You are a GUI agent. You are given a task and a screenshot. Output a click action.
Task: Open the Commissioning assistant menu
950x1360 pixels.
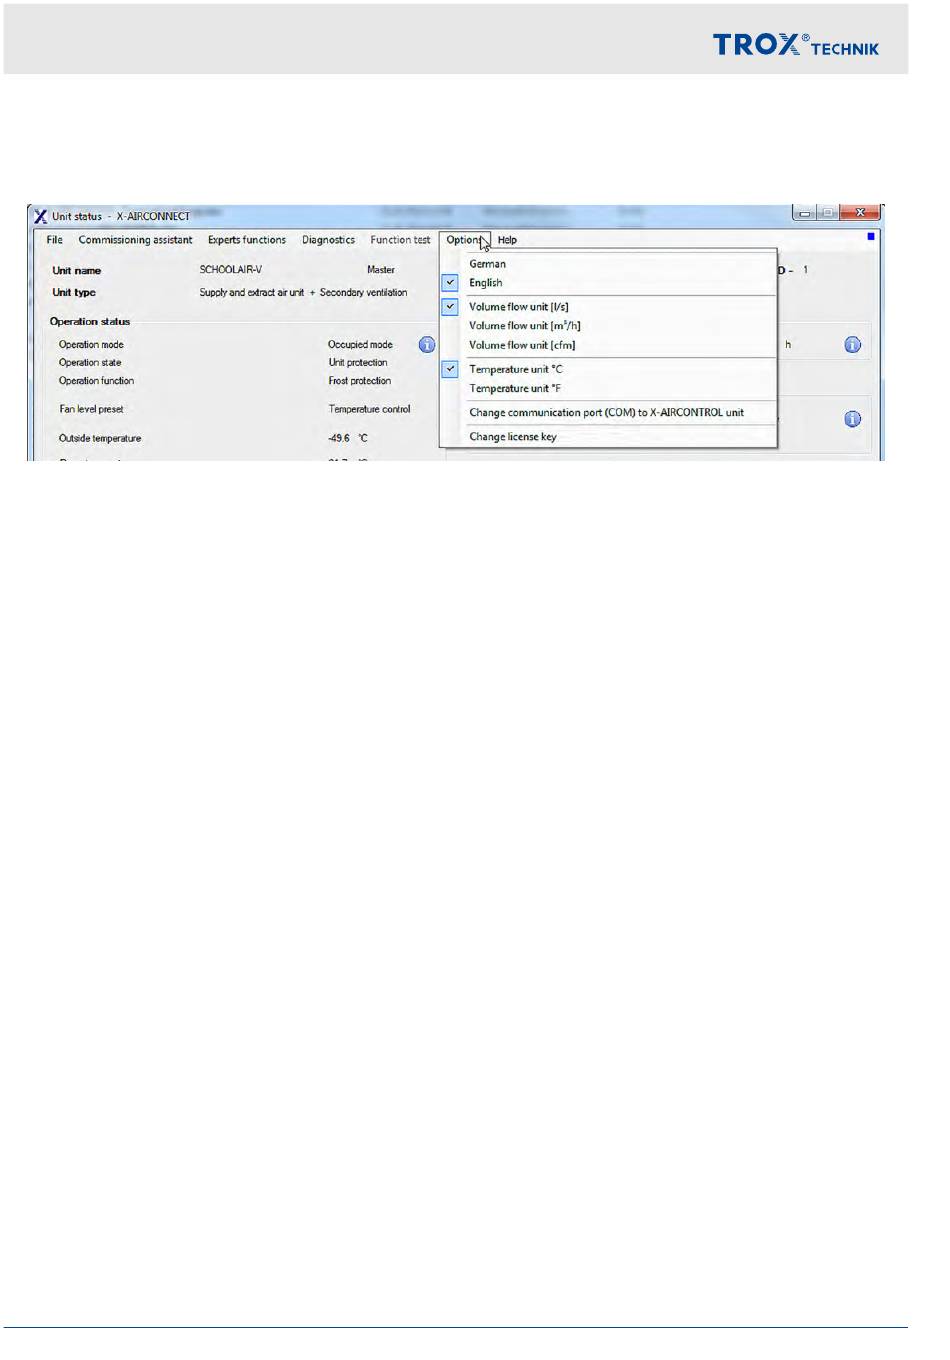click(x=135, y=240)
